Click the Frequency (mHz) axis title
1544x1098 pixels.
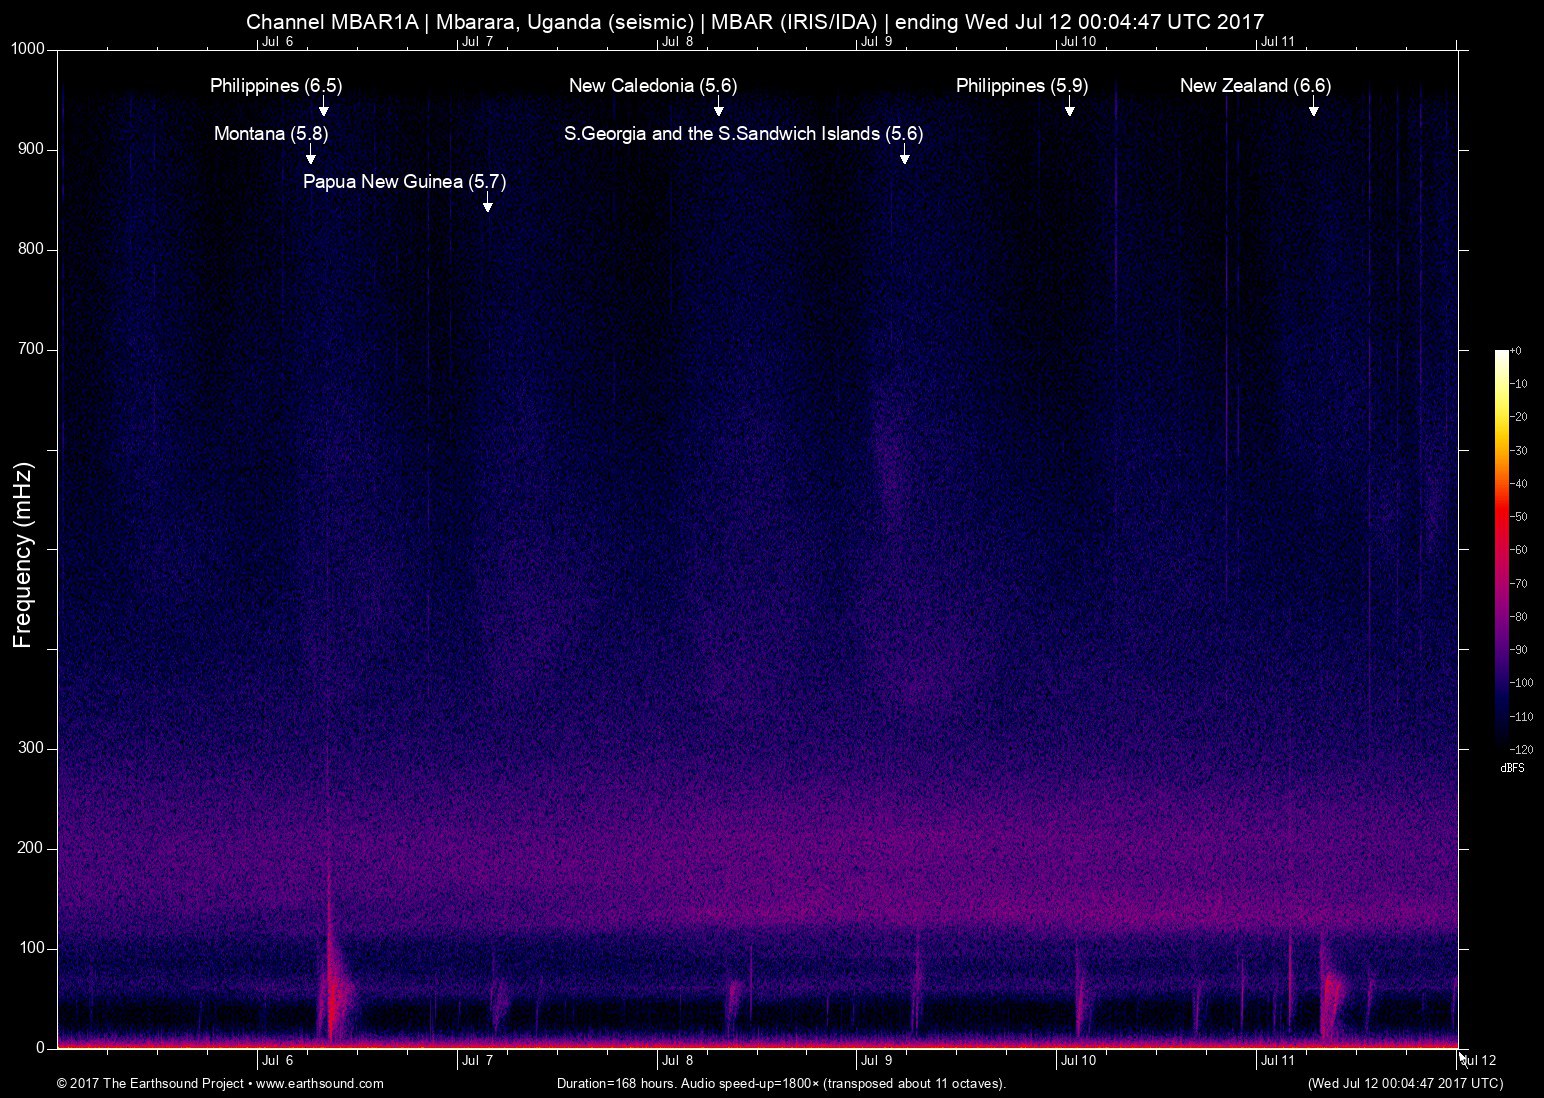pos(23,555)
